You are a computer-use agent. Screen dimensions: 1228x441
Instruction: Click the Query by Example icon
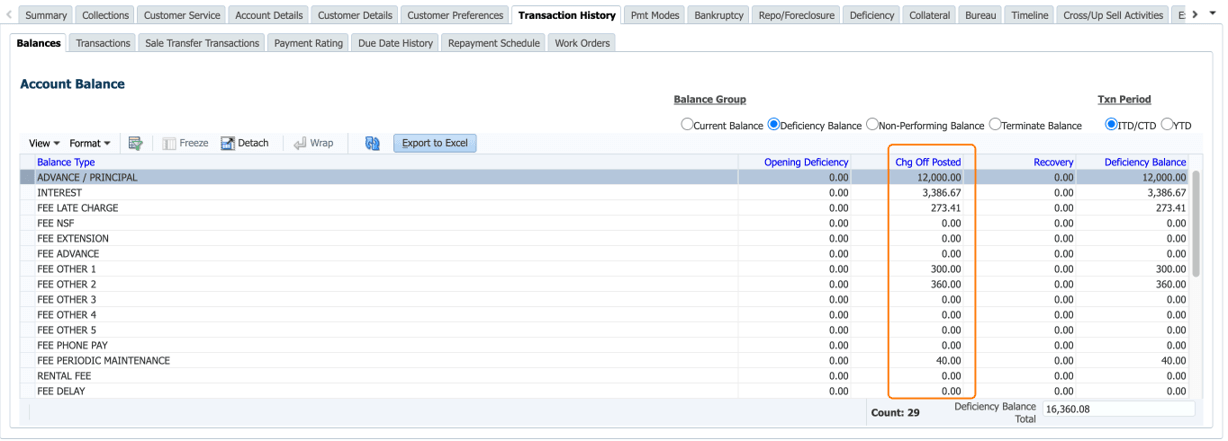click(136, 143)
